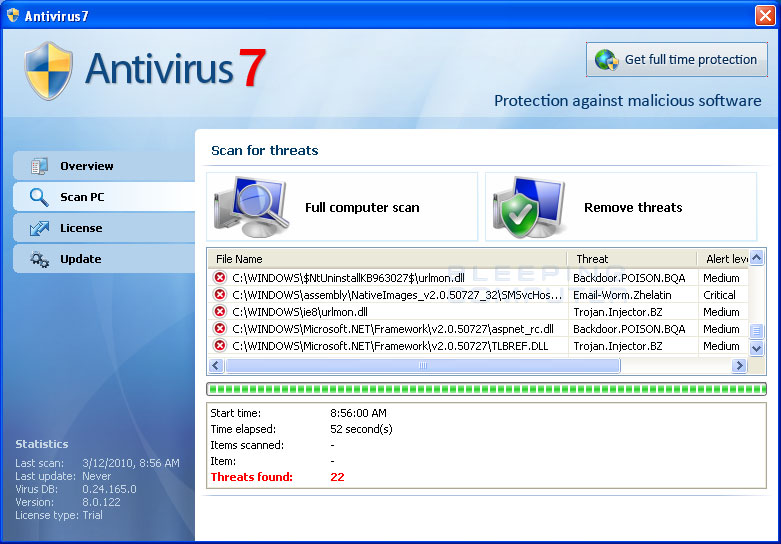Viewport: 781px width, 544px height.
Task: Close the Antivirus7 window
Action: [x=765, y=15]
